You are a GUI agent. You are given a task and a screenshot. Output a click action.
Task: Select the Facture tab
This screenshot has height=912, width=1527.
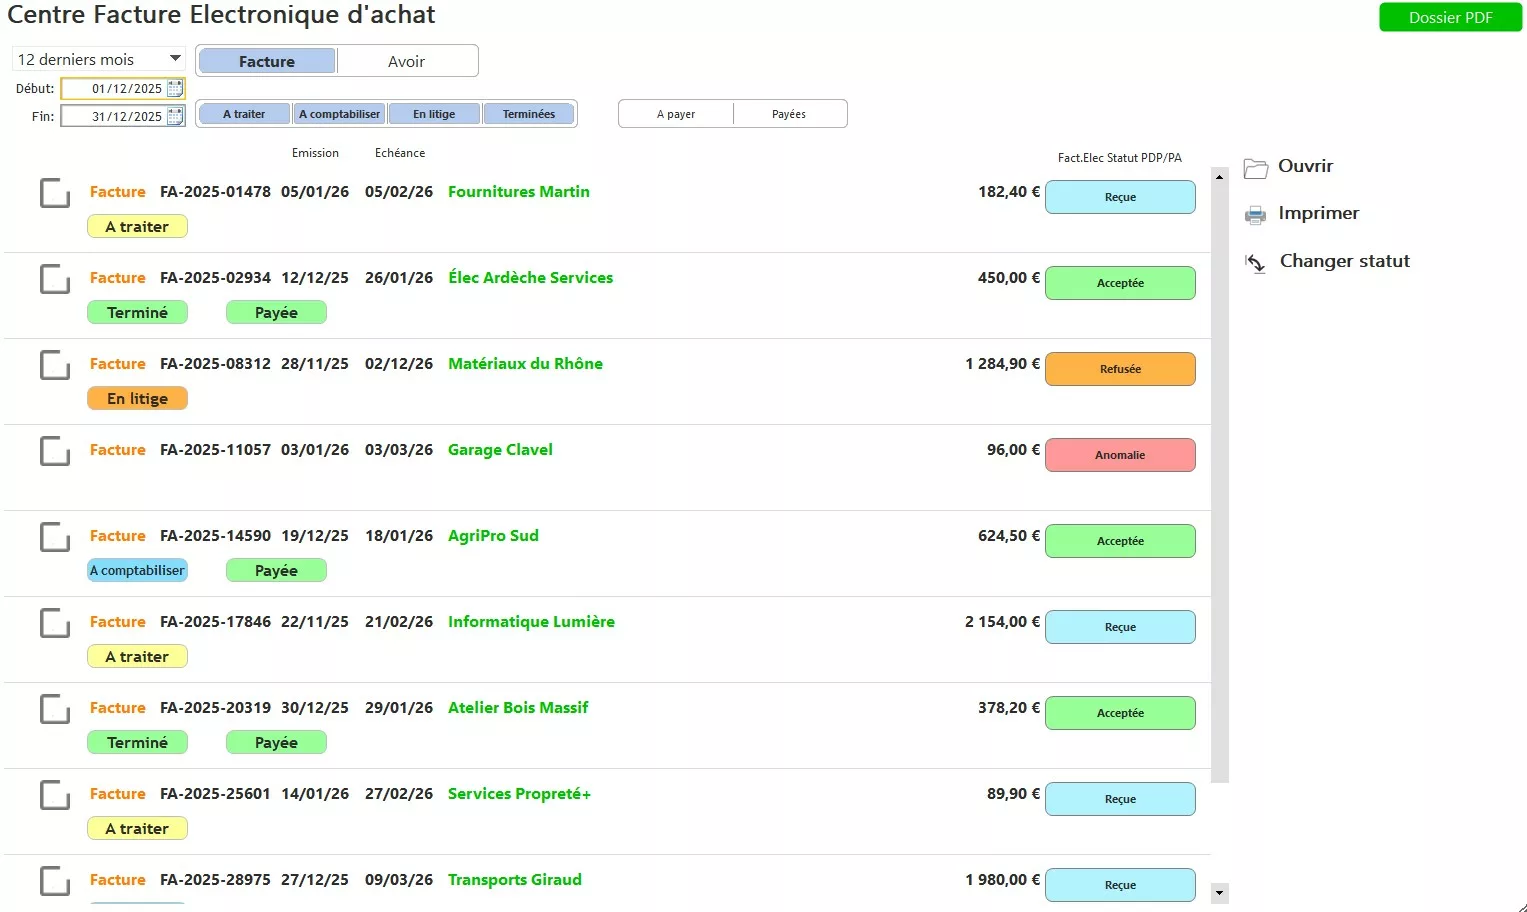[x=267, y=61]
